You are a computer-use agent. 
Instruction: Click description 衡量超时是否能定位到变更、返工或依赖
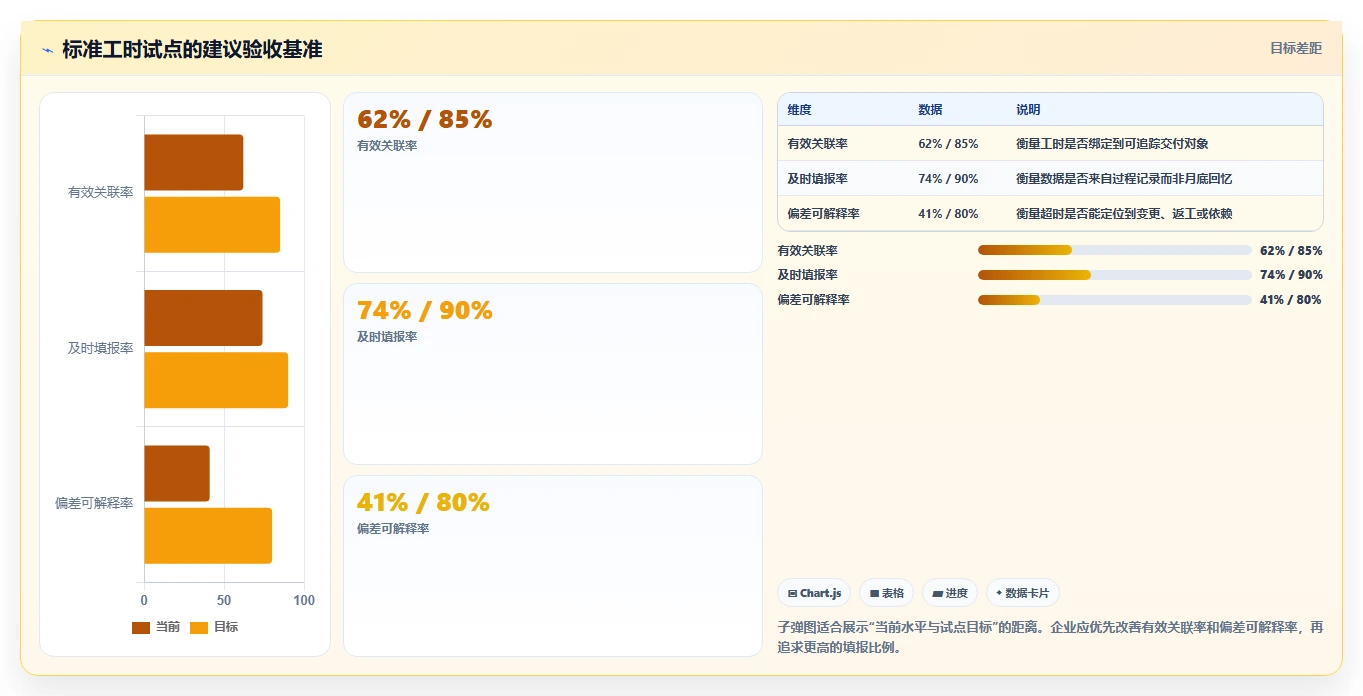tap(1124, 214)
